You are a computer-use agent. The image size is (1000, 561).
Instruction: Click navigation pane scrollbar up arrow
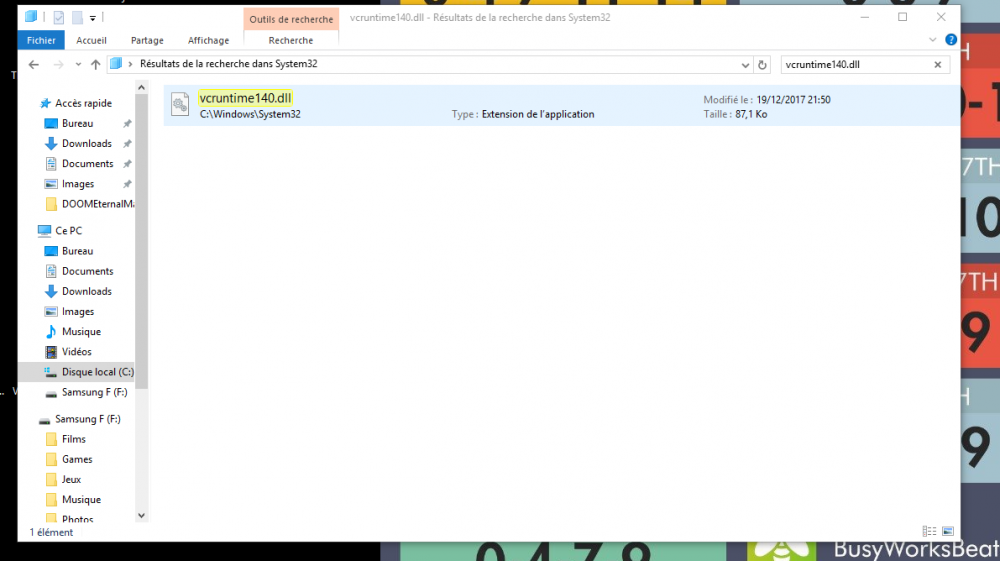point(142,87)
